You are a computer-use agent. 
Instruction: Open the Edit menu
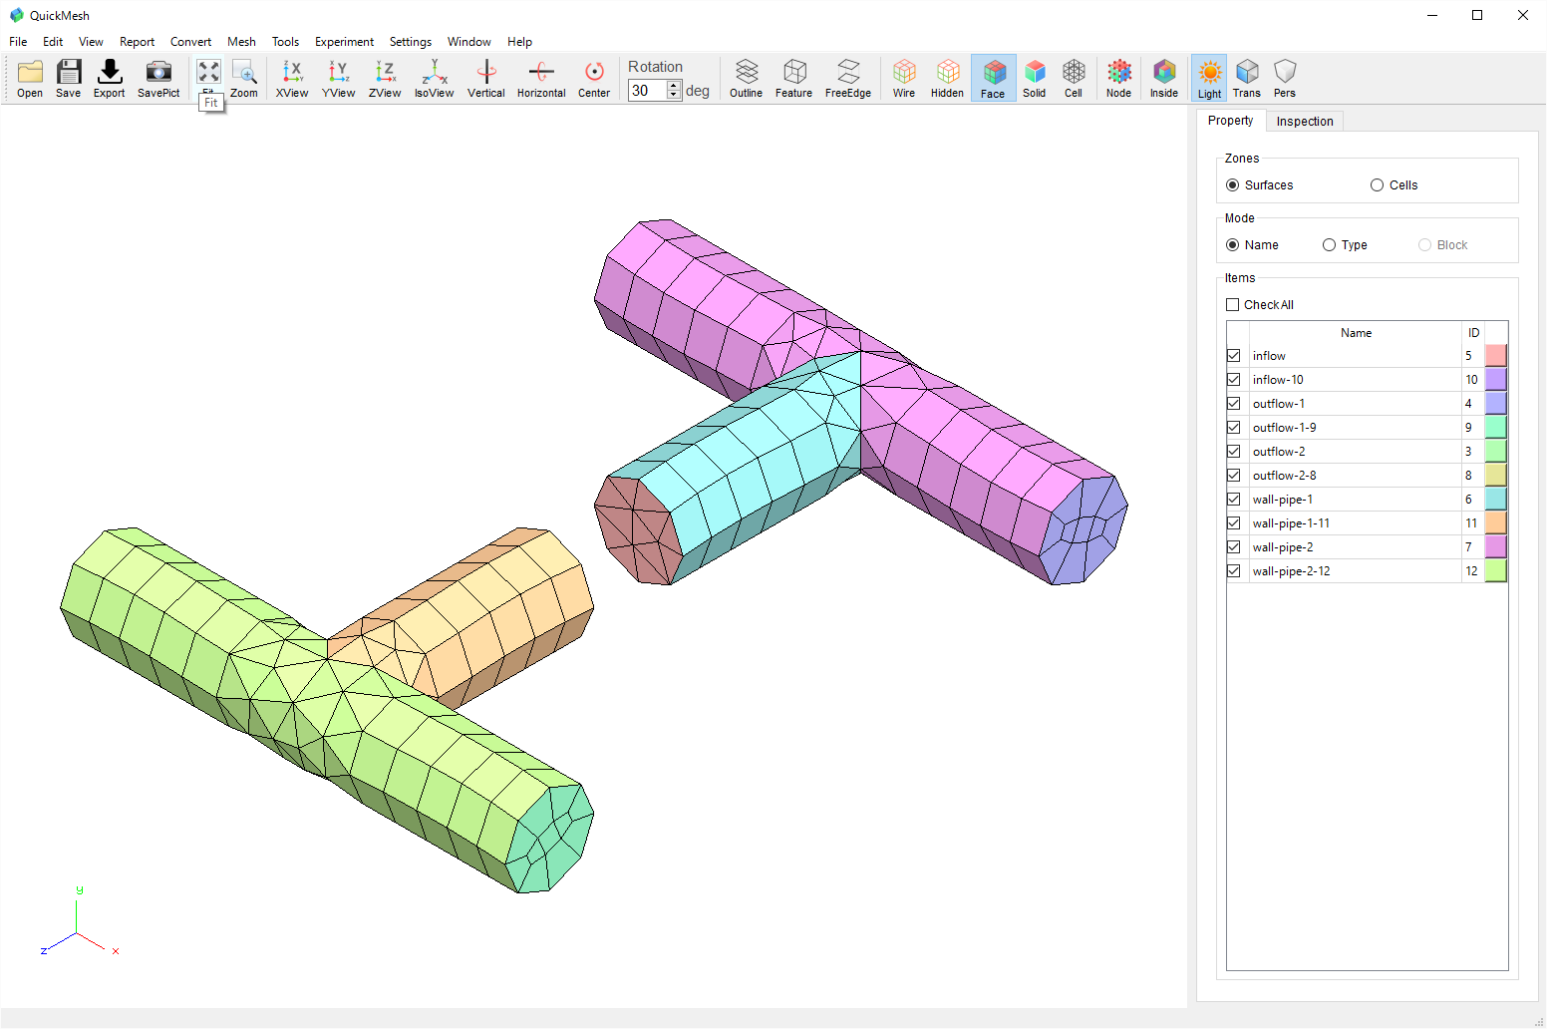pyautogui.click(x=53, y=42)
